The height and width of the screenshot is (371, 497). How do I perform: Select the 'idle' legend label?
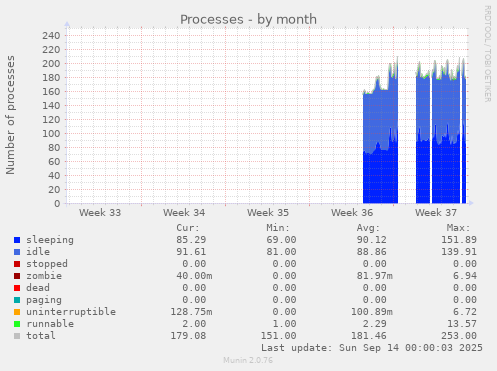coord(38,252)
